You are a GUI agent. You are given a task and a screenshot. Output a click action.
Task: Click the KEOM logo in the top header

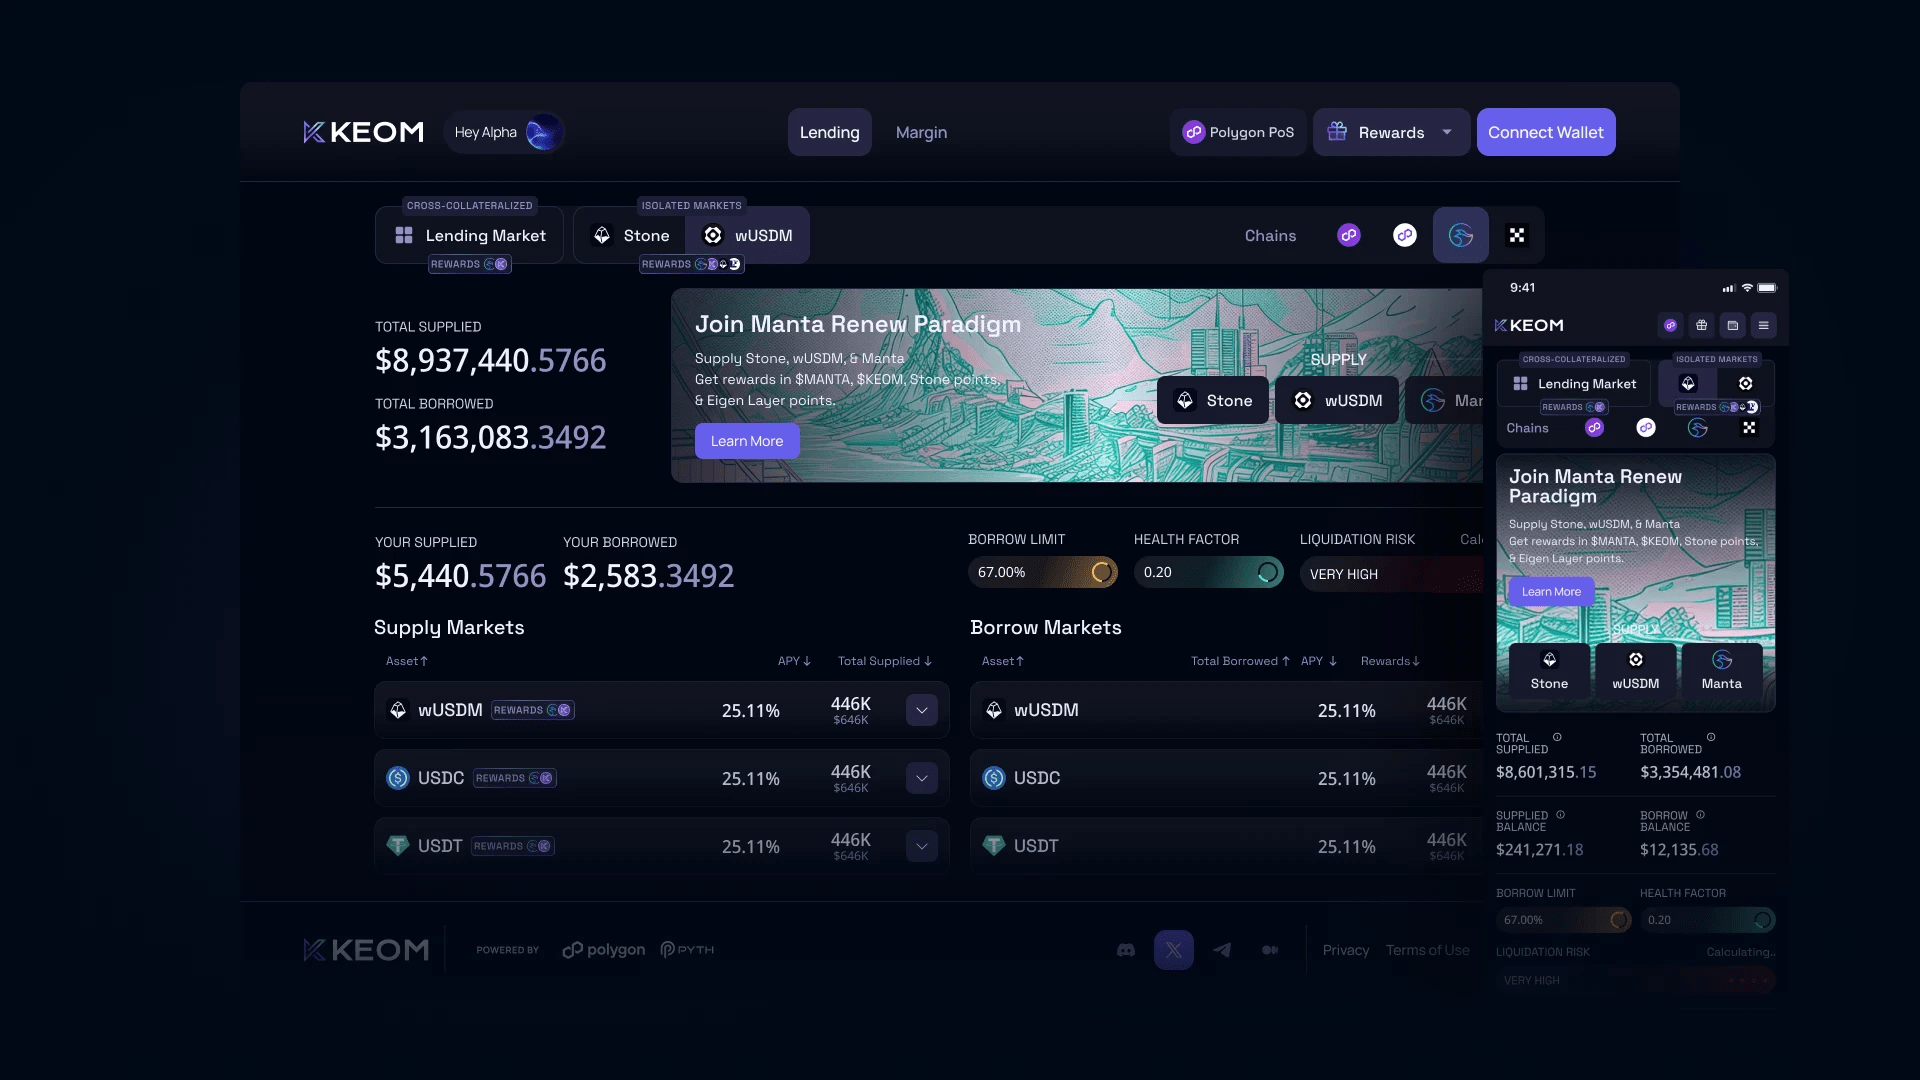(x=363, y=132)
